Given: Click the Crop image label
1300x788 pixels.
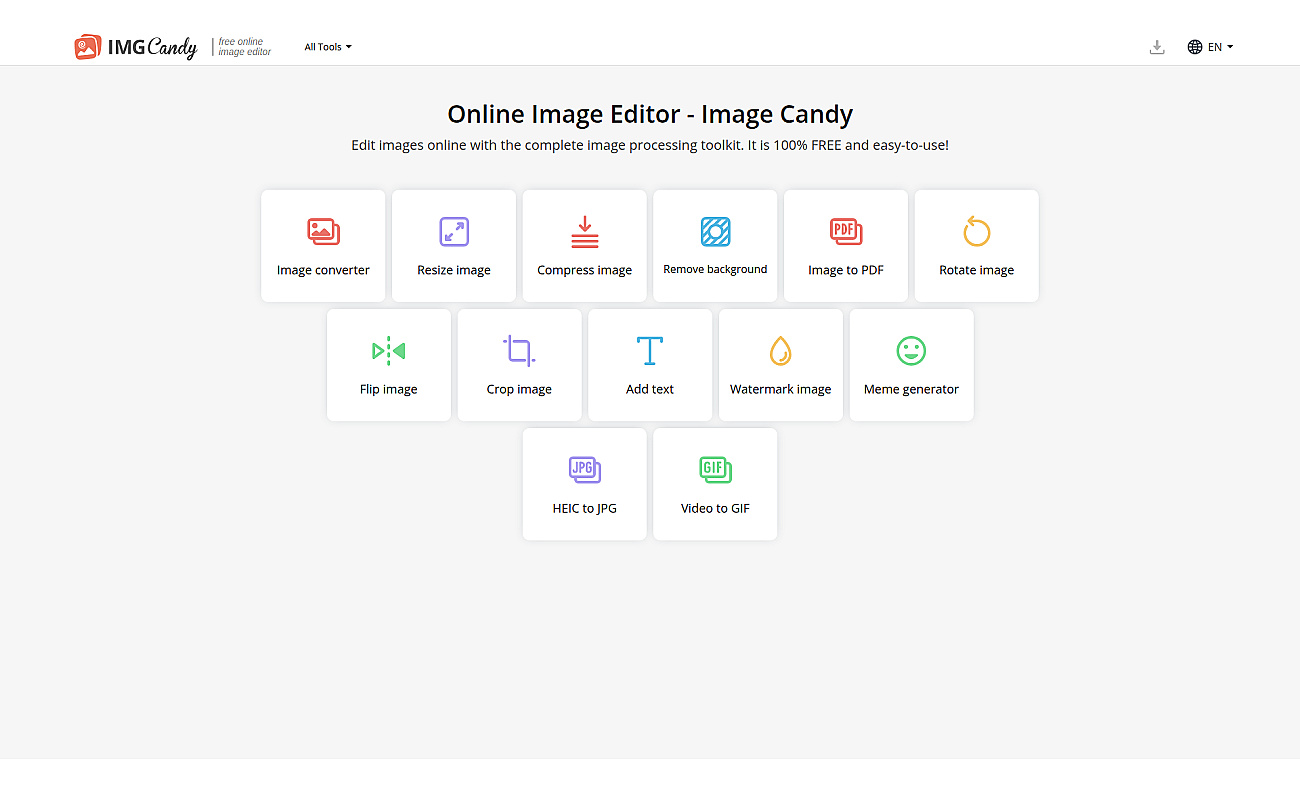Looking at the screenshot, I should coord(519,389).
